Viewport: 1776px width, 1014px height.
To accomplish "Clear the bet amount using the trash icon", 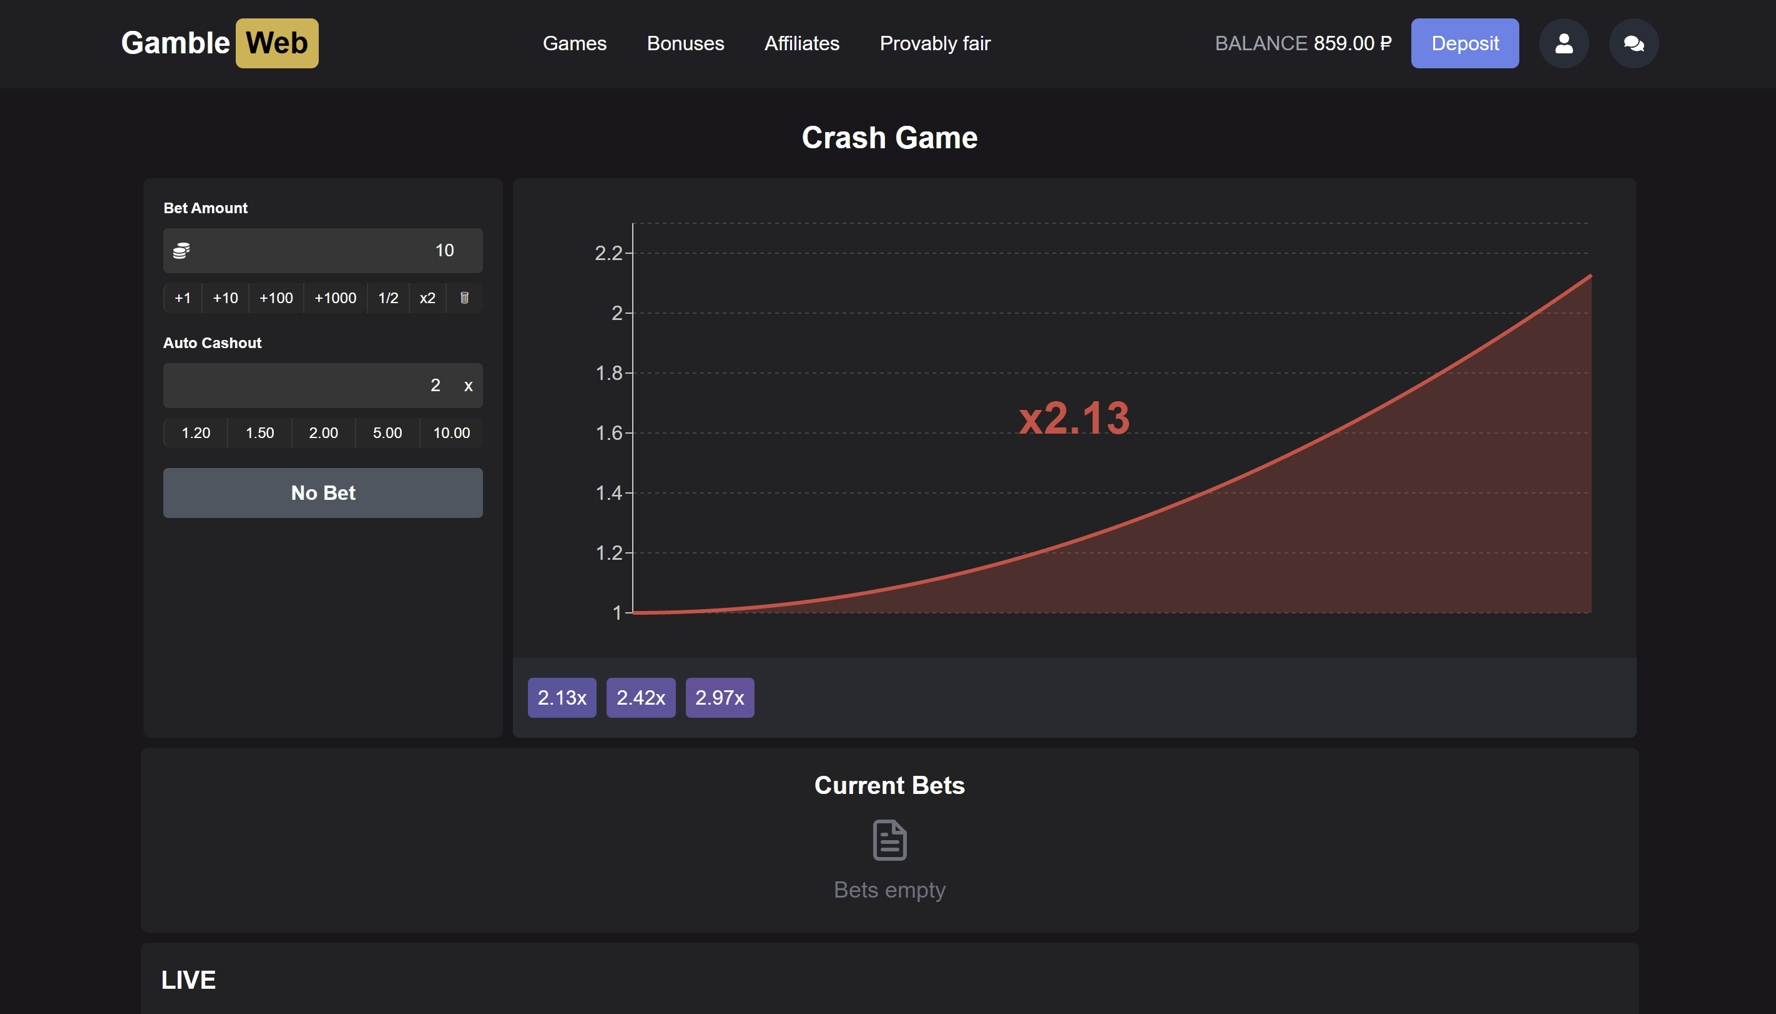I will pos(464,297).
